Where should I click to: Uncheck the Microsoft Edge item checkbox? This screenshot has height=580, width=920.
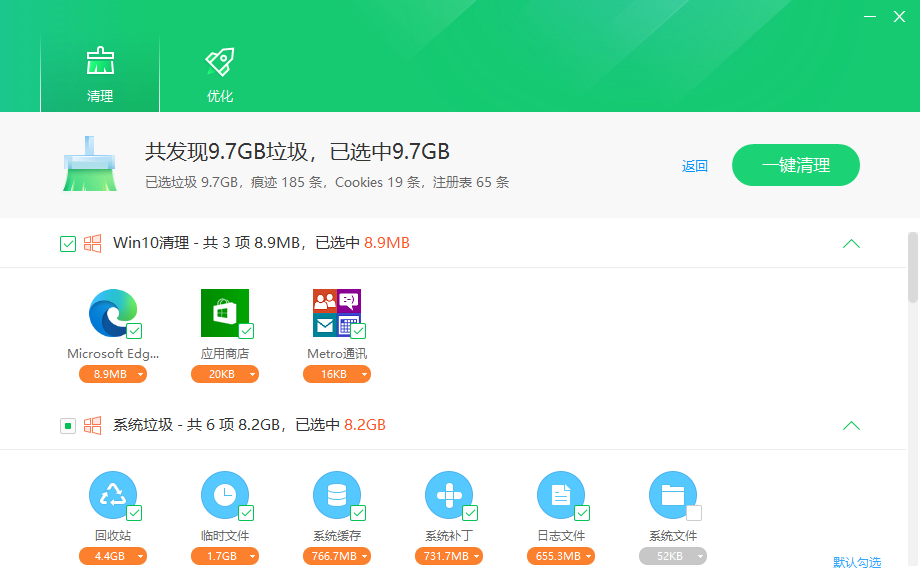(x=134, y=331)
